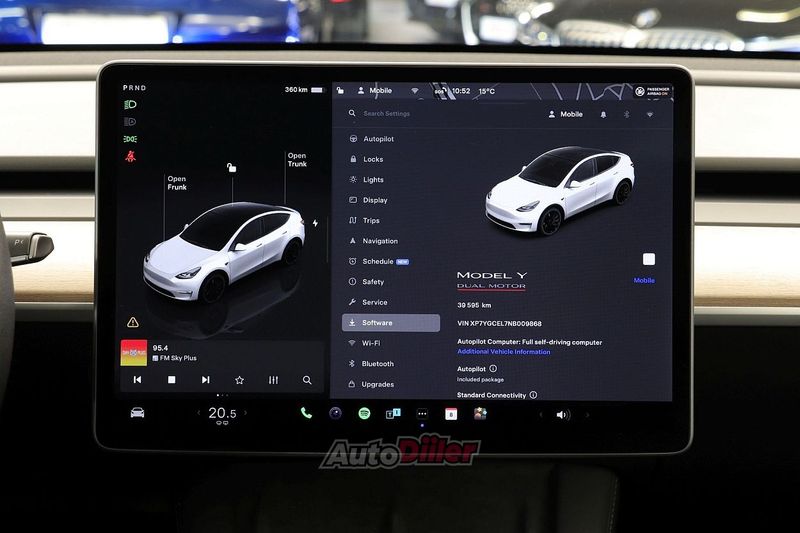The image size is (800, 533).
Task: Increase cabin temperature with right arrow
Action: click(245, 413)
